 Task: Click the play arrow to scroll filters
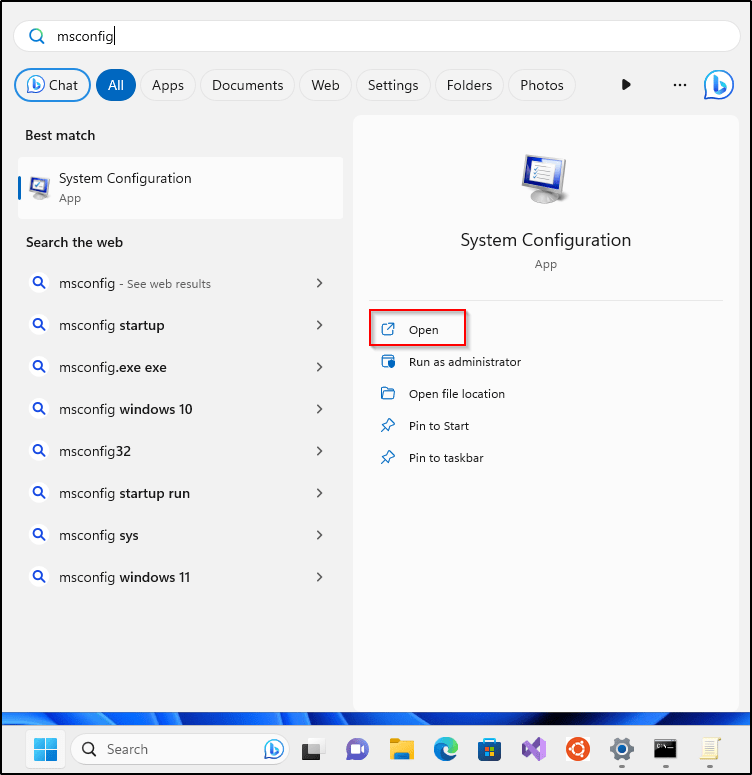[x=626, y=85]
